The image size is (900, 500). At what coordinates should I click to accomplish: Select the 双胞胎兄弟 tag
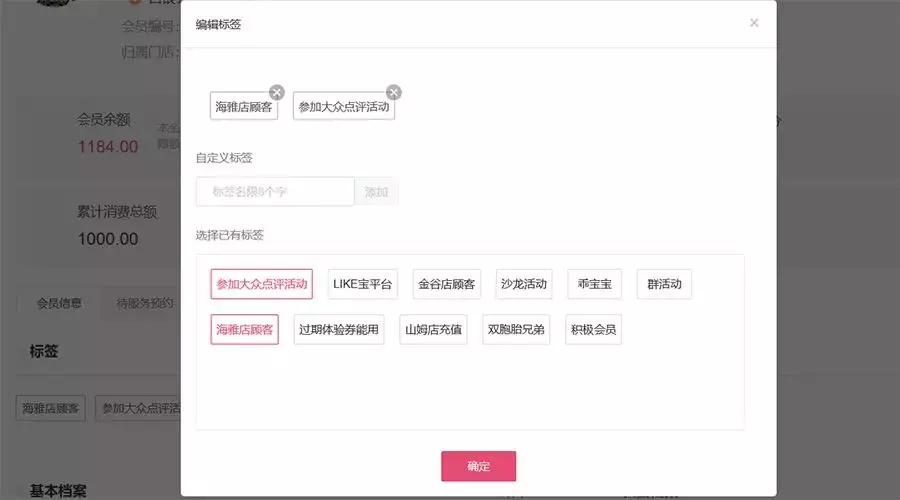516,330
